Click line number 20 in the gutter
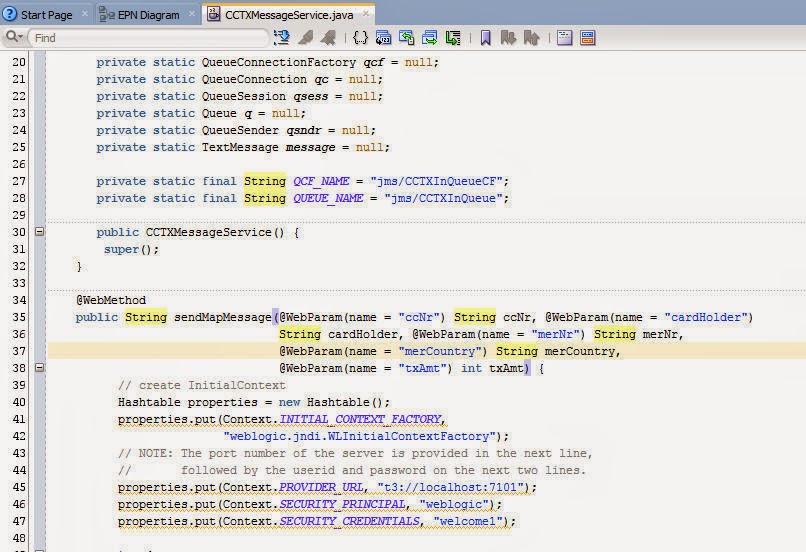Screen dimensions: 806x552 tap(19, 62)
